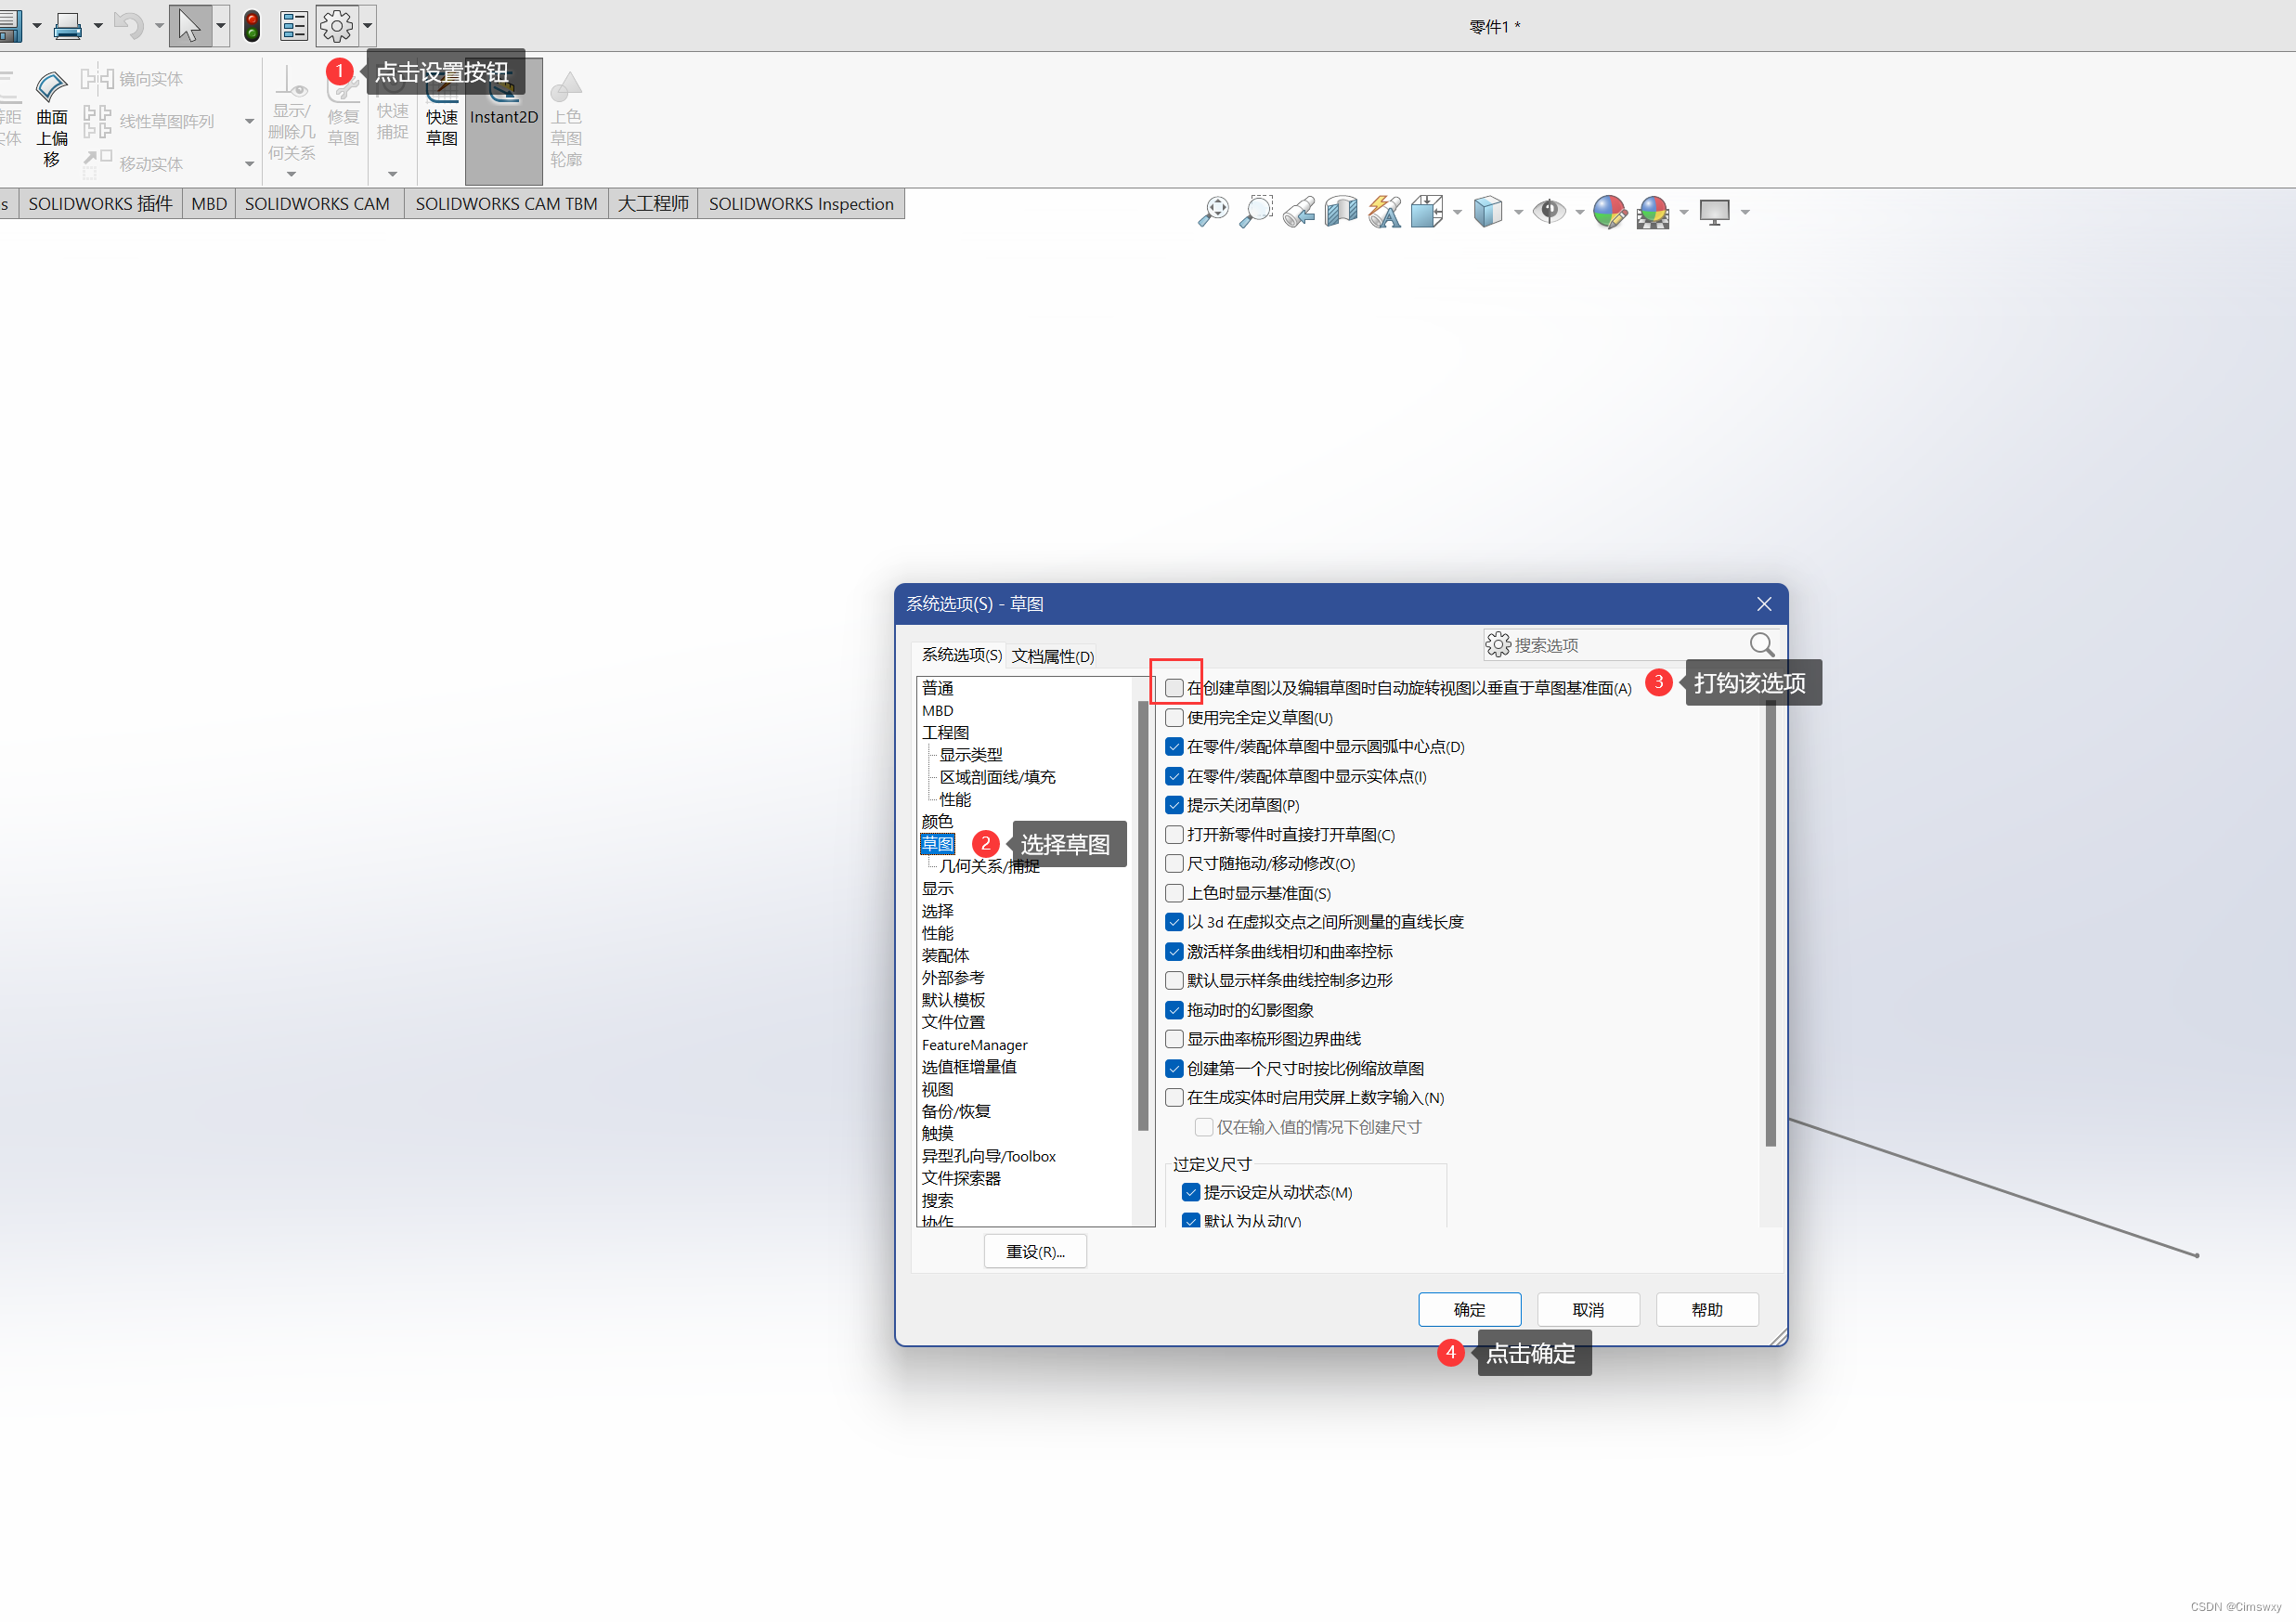Click the Zoom to Fit icon
This screenshot has width=2296, height=1622.
coord(1213,212)
